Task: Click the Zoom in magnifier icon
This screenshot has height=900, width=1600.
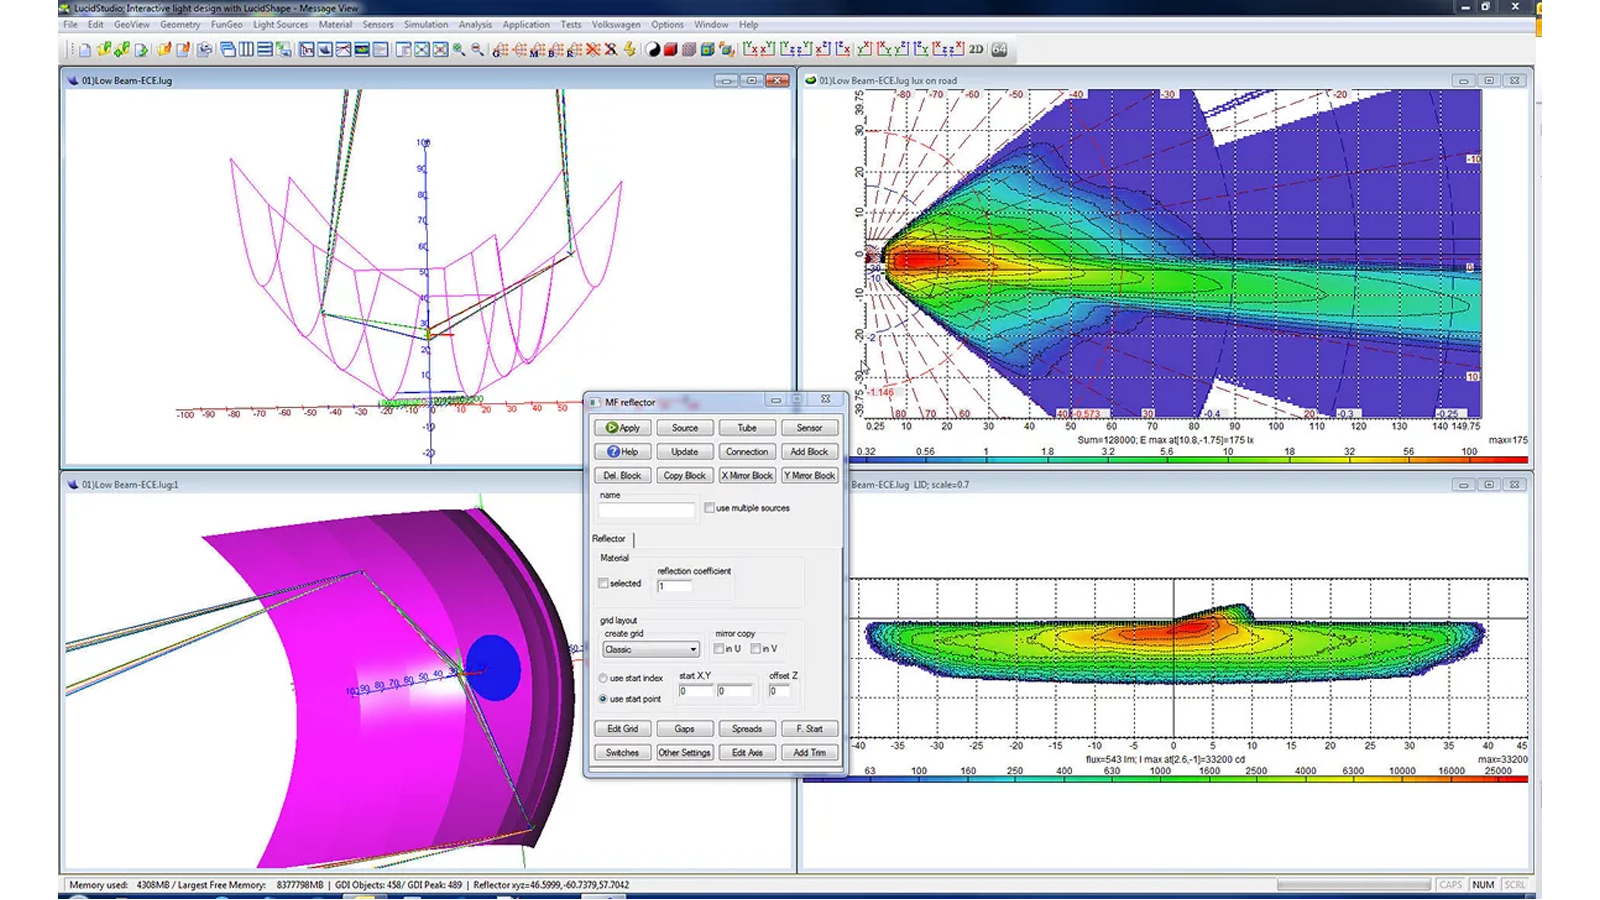Action: (459, 49)
